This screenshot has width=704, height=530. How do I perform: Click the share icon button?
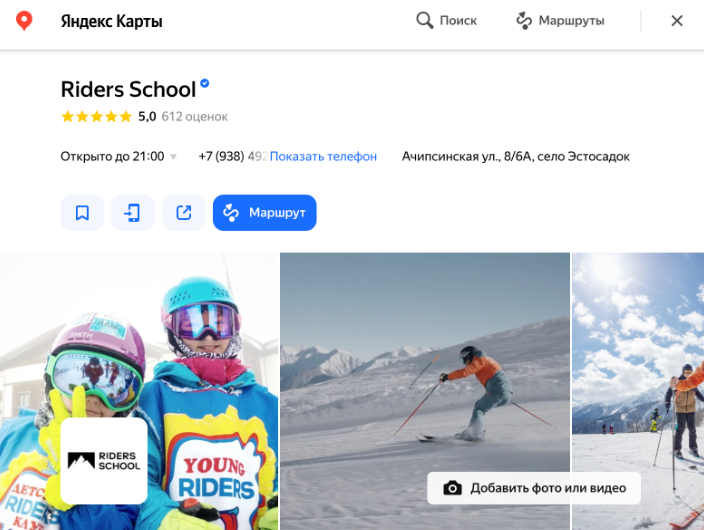[x=183, y=212]
